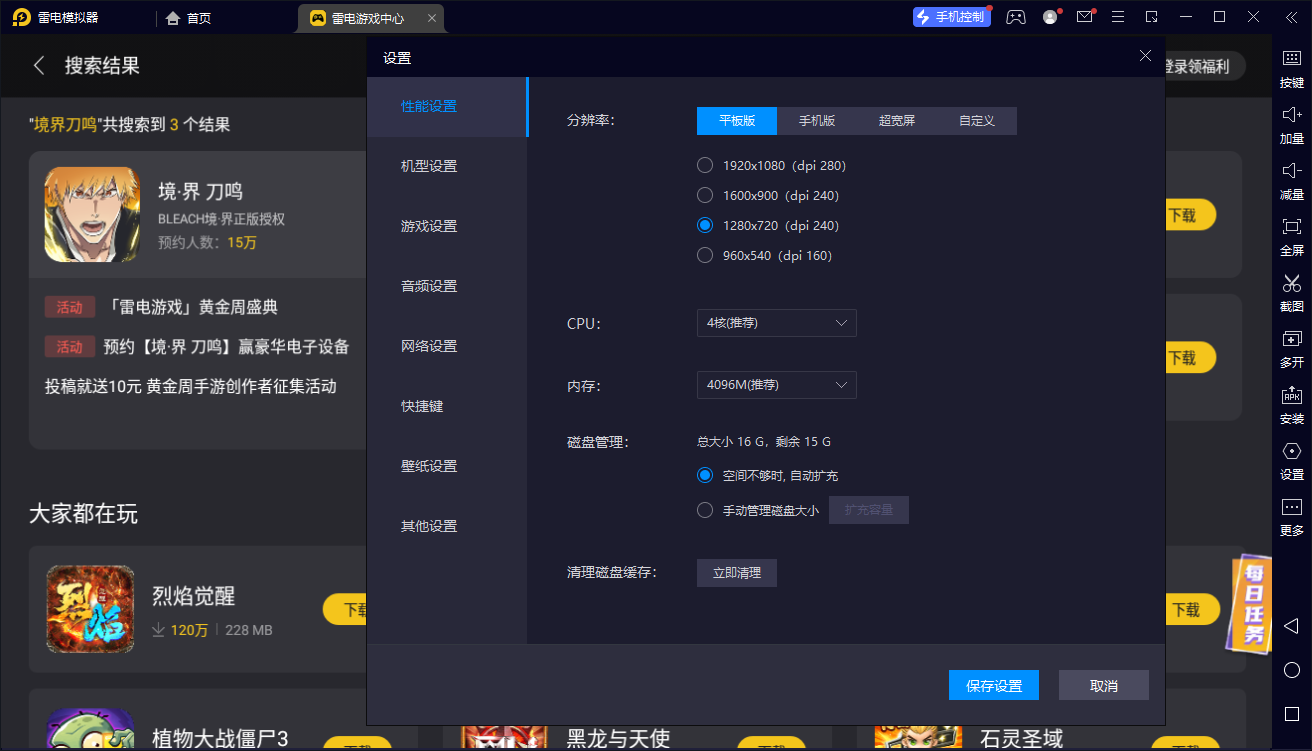Open the CPU core count dropdown
The image size is (1312, 751).
coord(776,322)
